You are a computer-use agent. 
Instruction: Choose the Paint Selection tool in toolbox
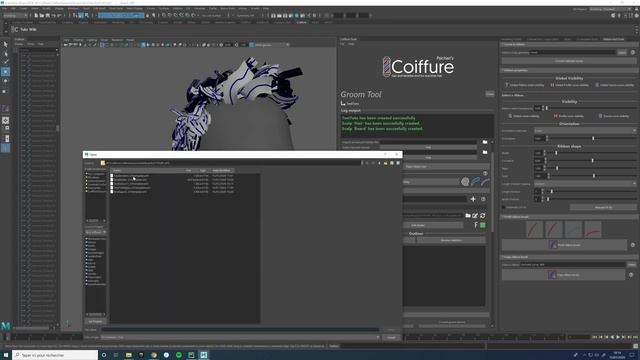pos(5,62)
